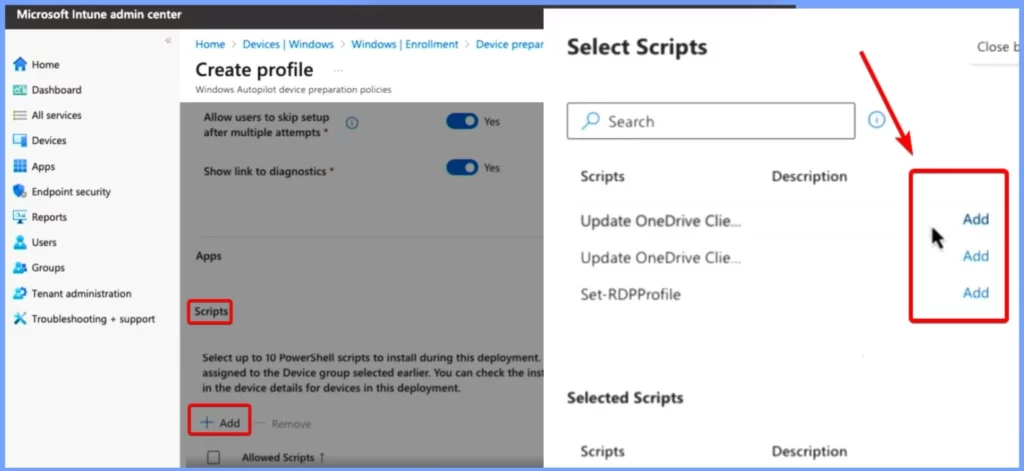
Task: Click info icon next to Search box
Action: point(876,120)
